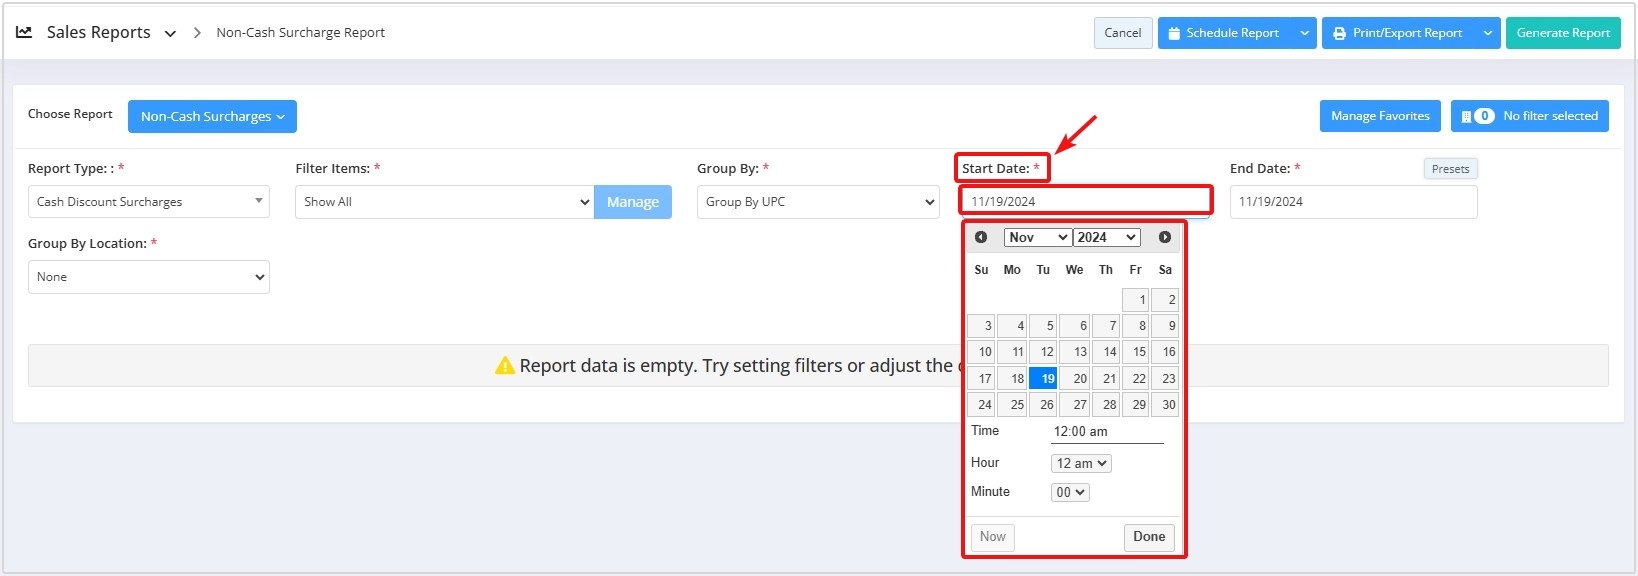Open Manage Favorites
Screen dimensions: 1638x576
point(1380,116)
